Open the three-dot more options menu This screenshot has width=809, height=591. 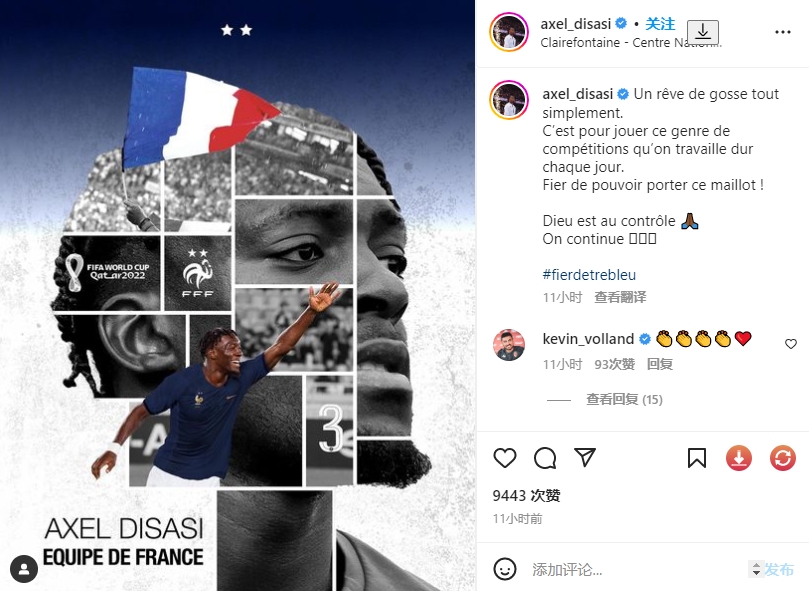click(783, 32)
